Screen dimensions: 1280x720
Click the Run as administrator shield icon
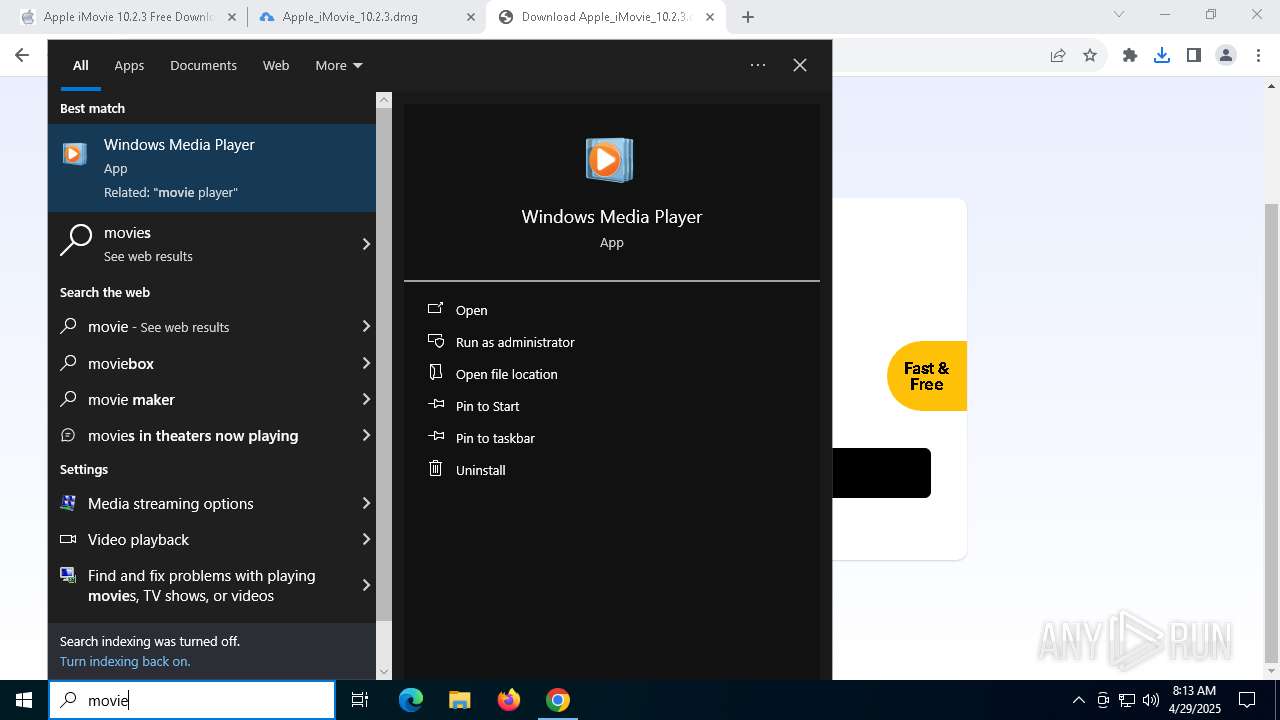(435, 341)
